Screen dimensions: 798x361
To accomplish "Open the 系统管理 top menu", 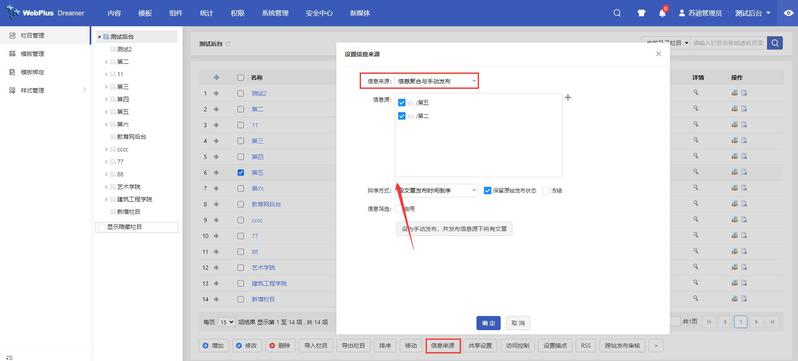I will [x=275, y=13].
